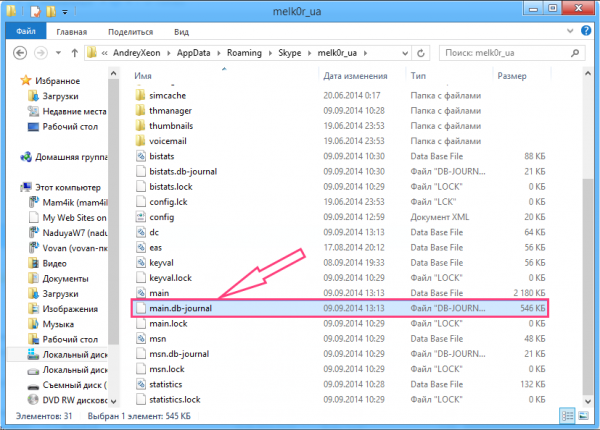Open the Поделиться tab
This screenshot has width=600, height=430.
coord(130,32)
